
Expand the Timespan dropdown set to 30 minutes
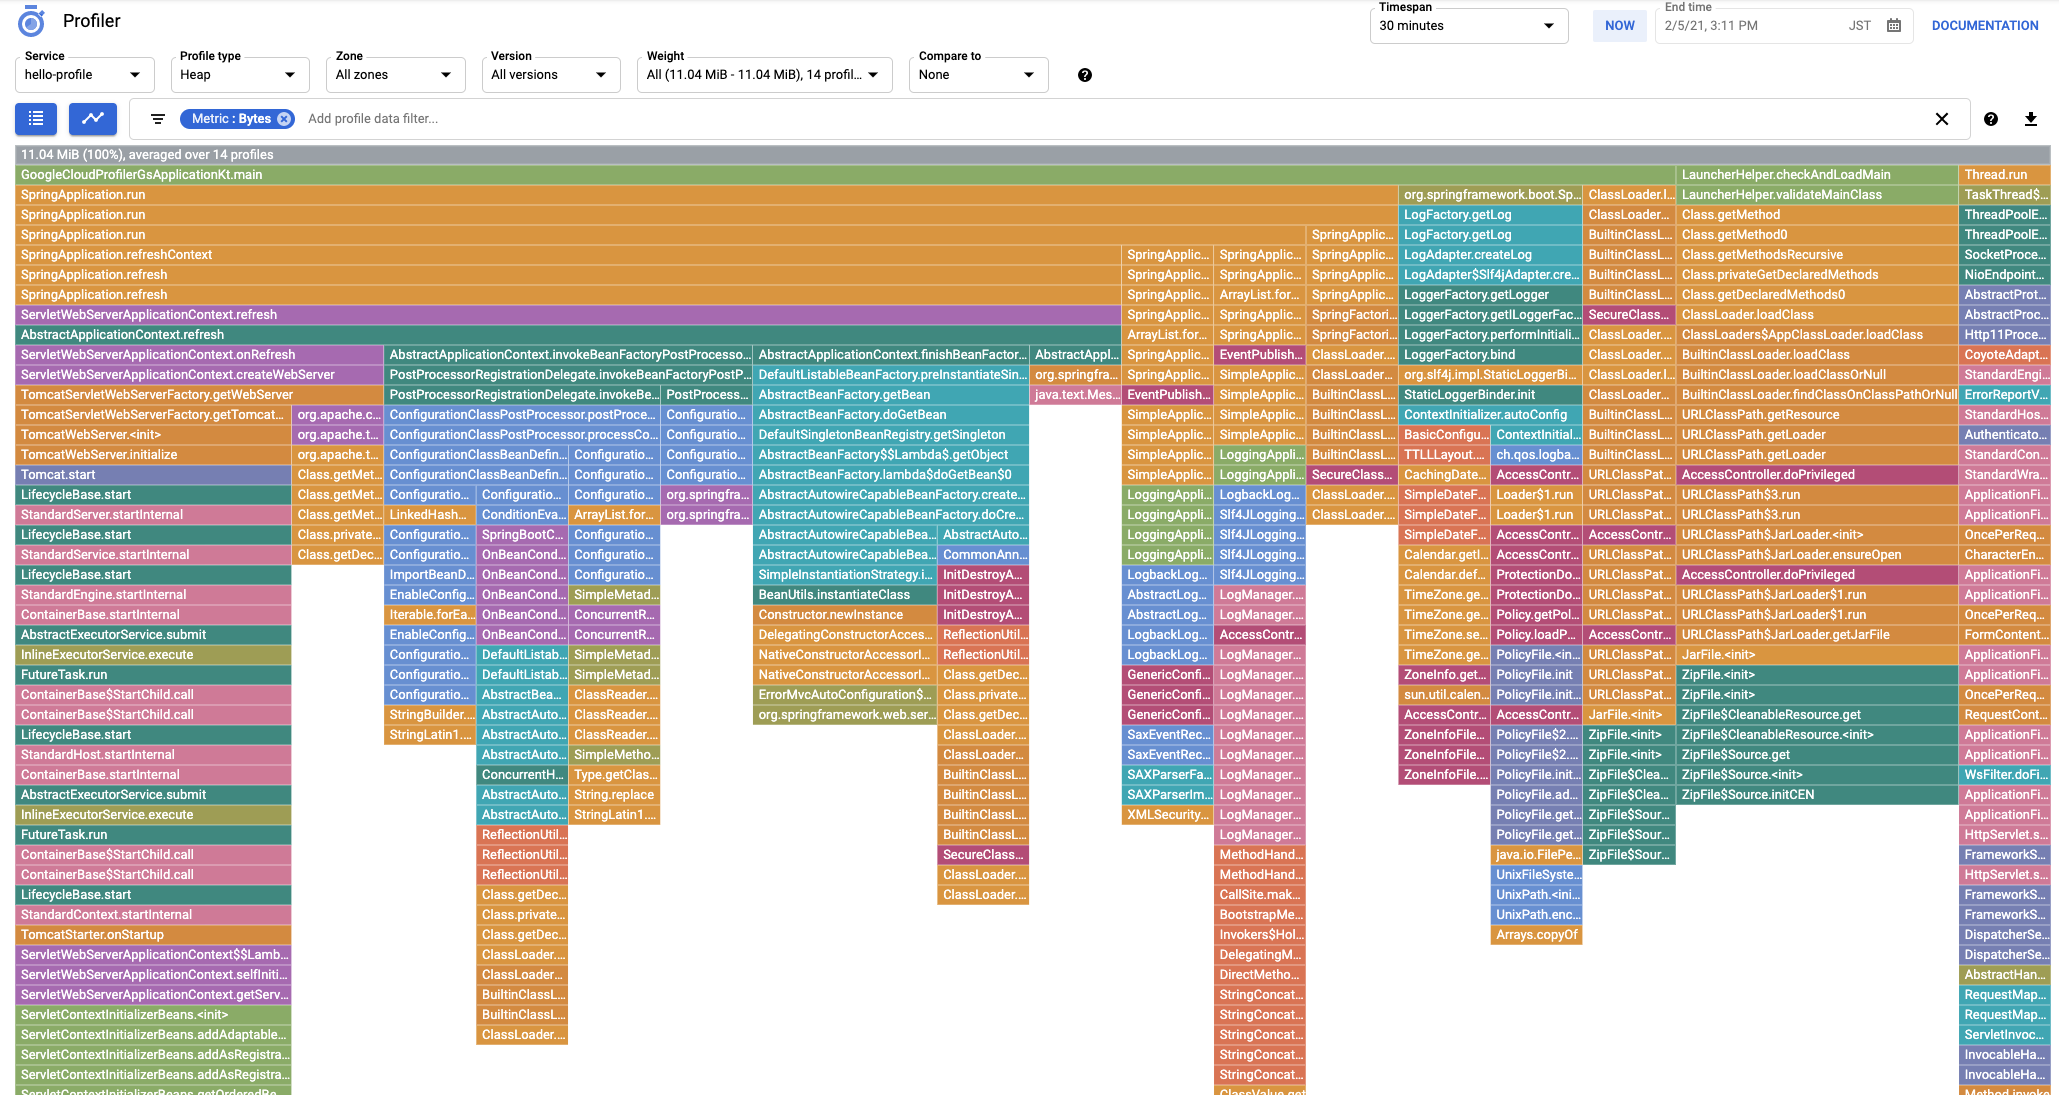(x=1468, y=25)
